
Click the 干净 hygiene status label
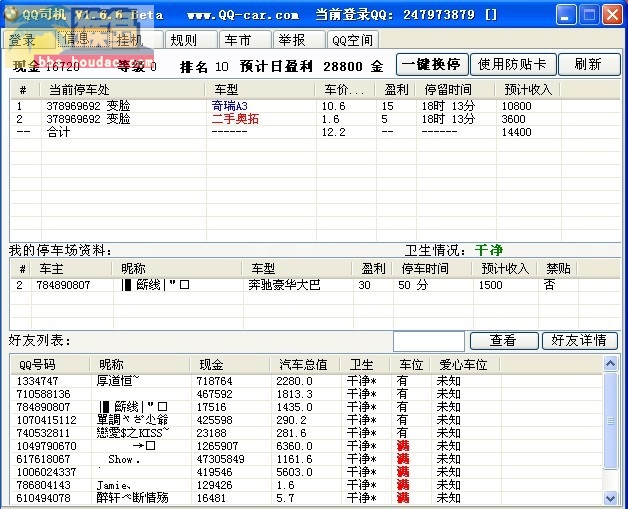(489, 251)
